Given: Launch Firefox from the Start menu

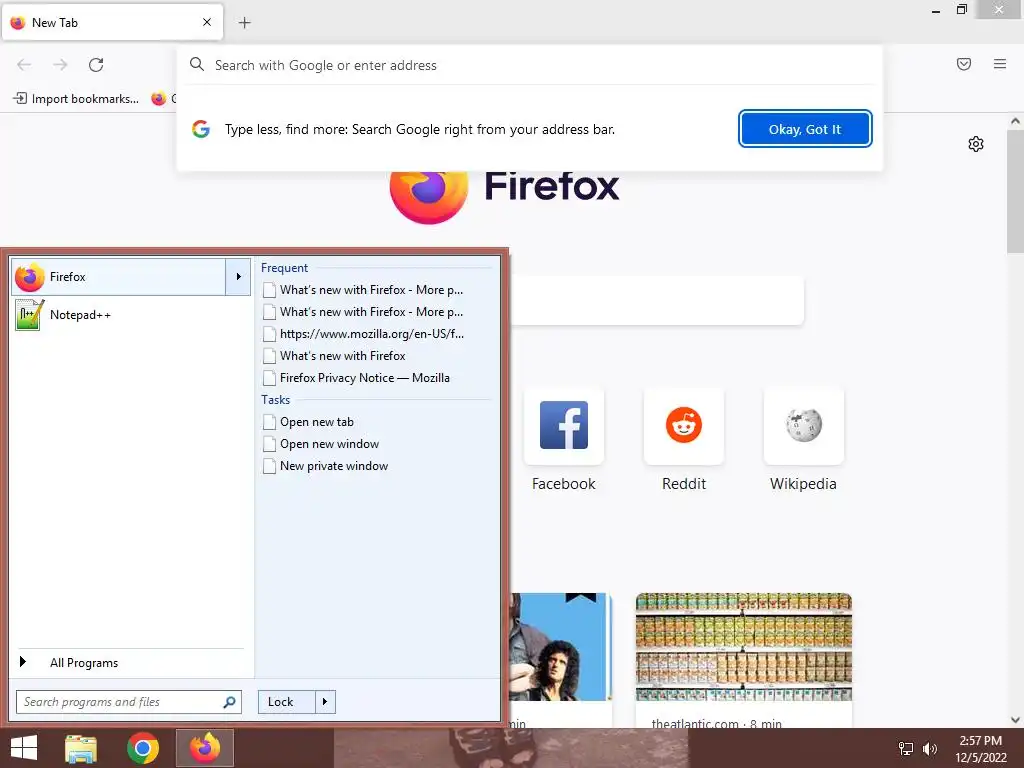Looking at the screenshot, I should (x=119, y=277).
